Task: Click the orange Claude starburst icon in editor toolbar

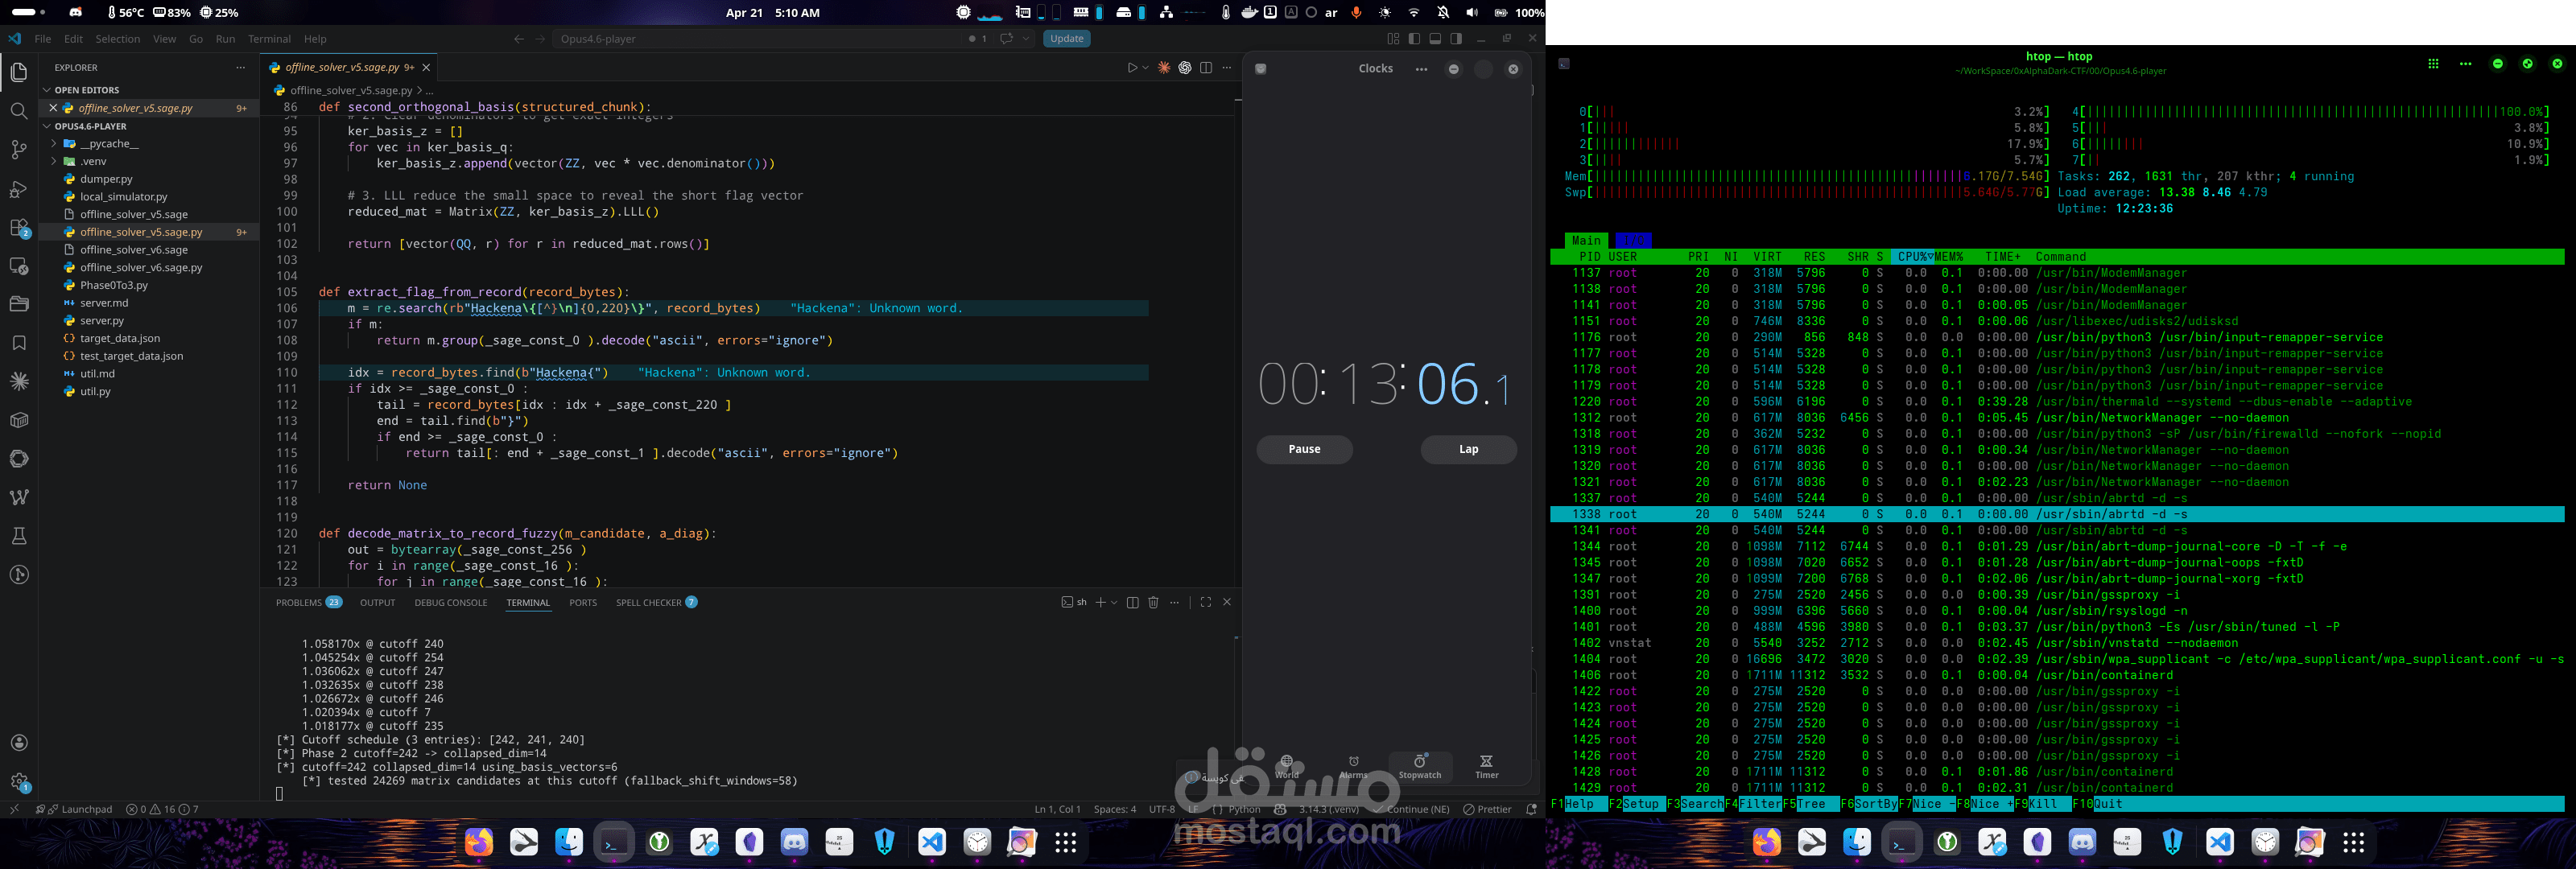Action: [1164, 68]
